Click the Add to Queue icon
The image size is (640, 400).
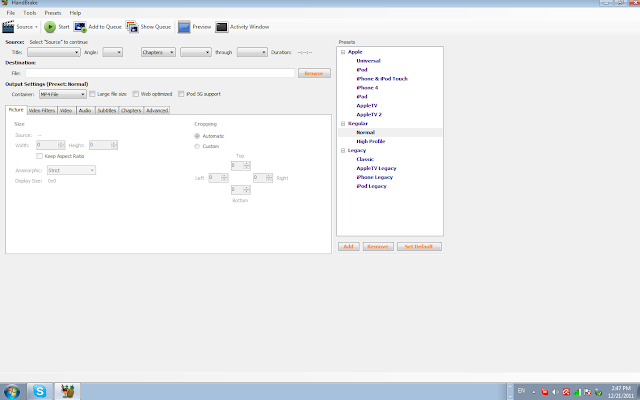(x=80, y=27)
